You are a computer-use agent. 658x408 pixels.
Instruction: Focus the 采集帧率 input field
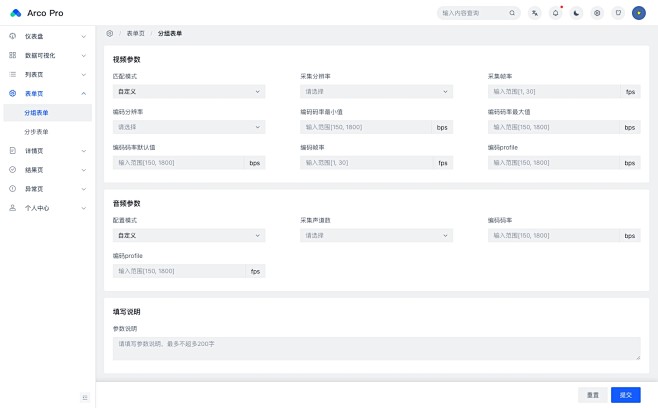tap(554, 92)
